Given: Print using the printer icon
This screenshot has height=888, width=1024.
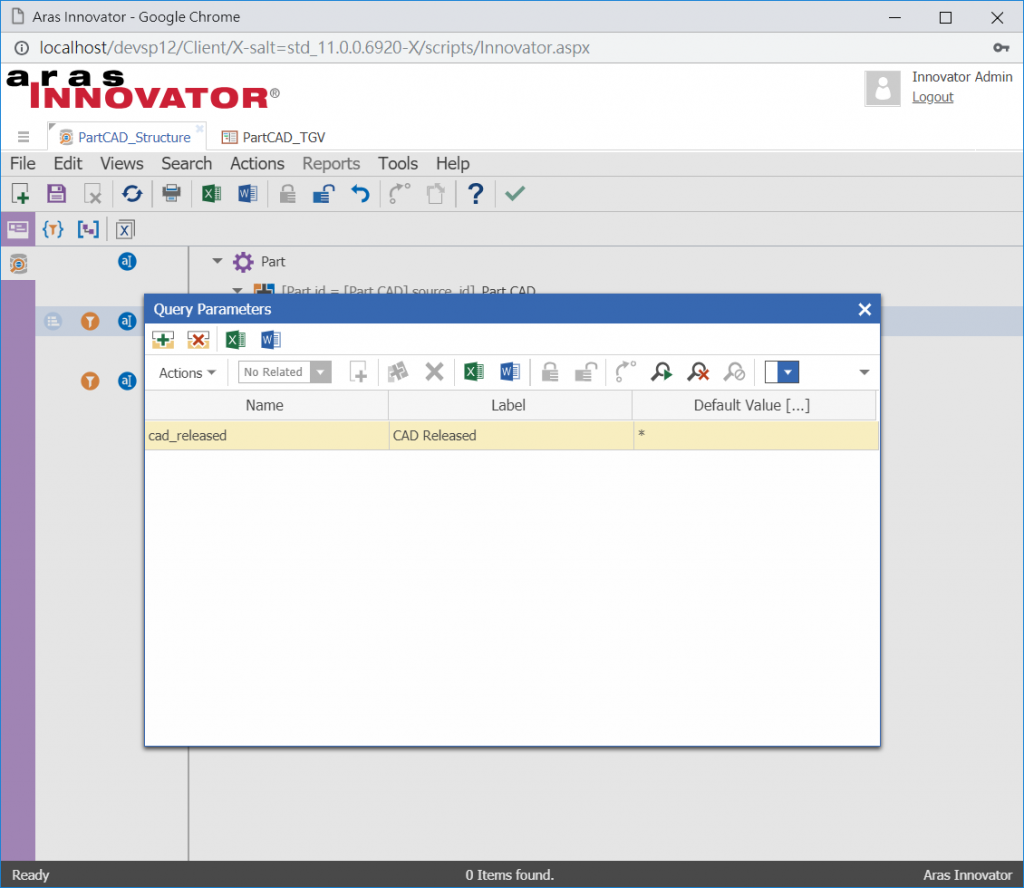Looking at the screenshot, I should click(171, 194).
